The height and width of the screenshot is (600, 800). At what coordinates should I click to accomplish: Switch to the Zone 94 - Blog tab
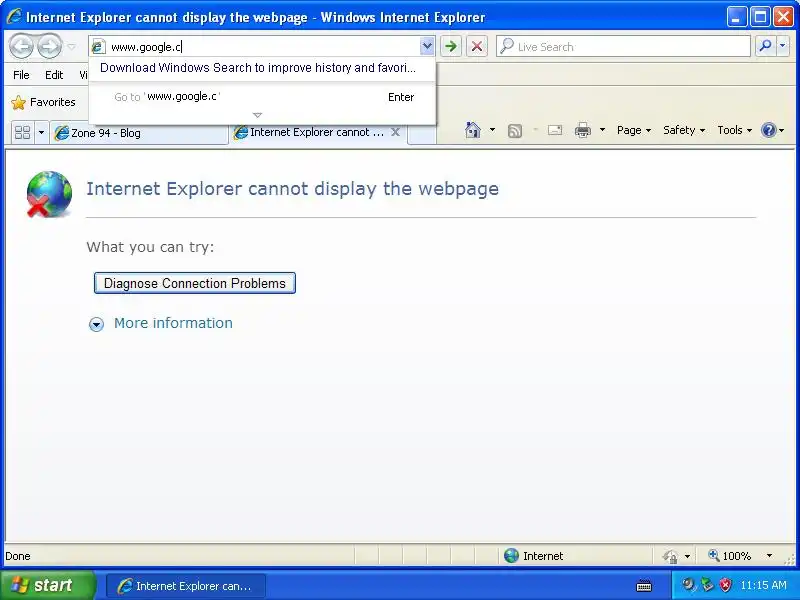click(x=139, y=133)
